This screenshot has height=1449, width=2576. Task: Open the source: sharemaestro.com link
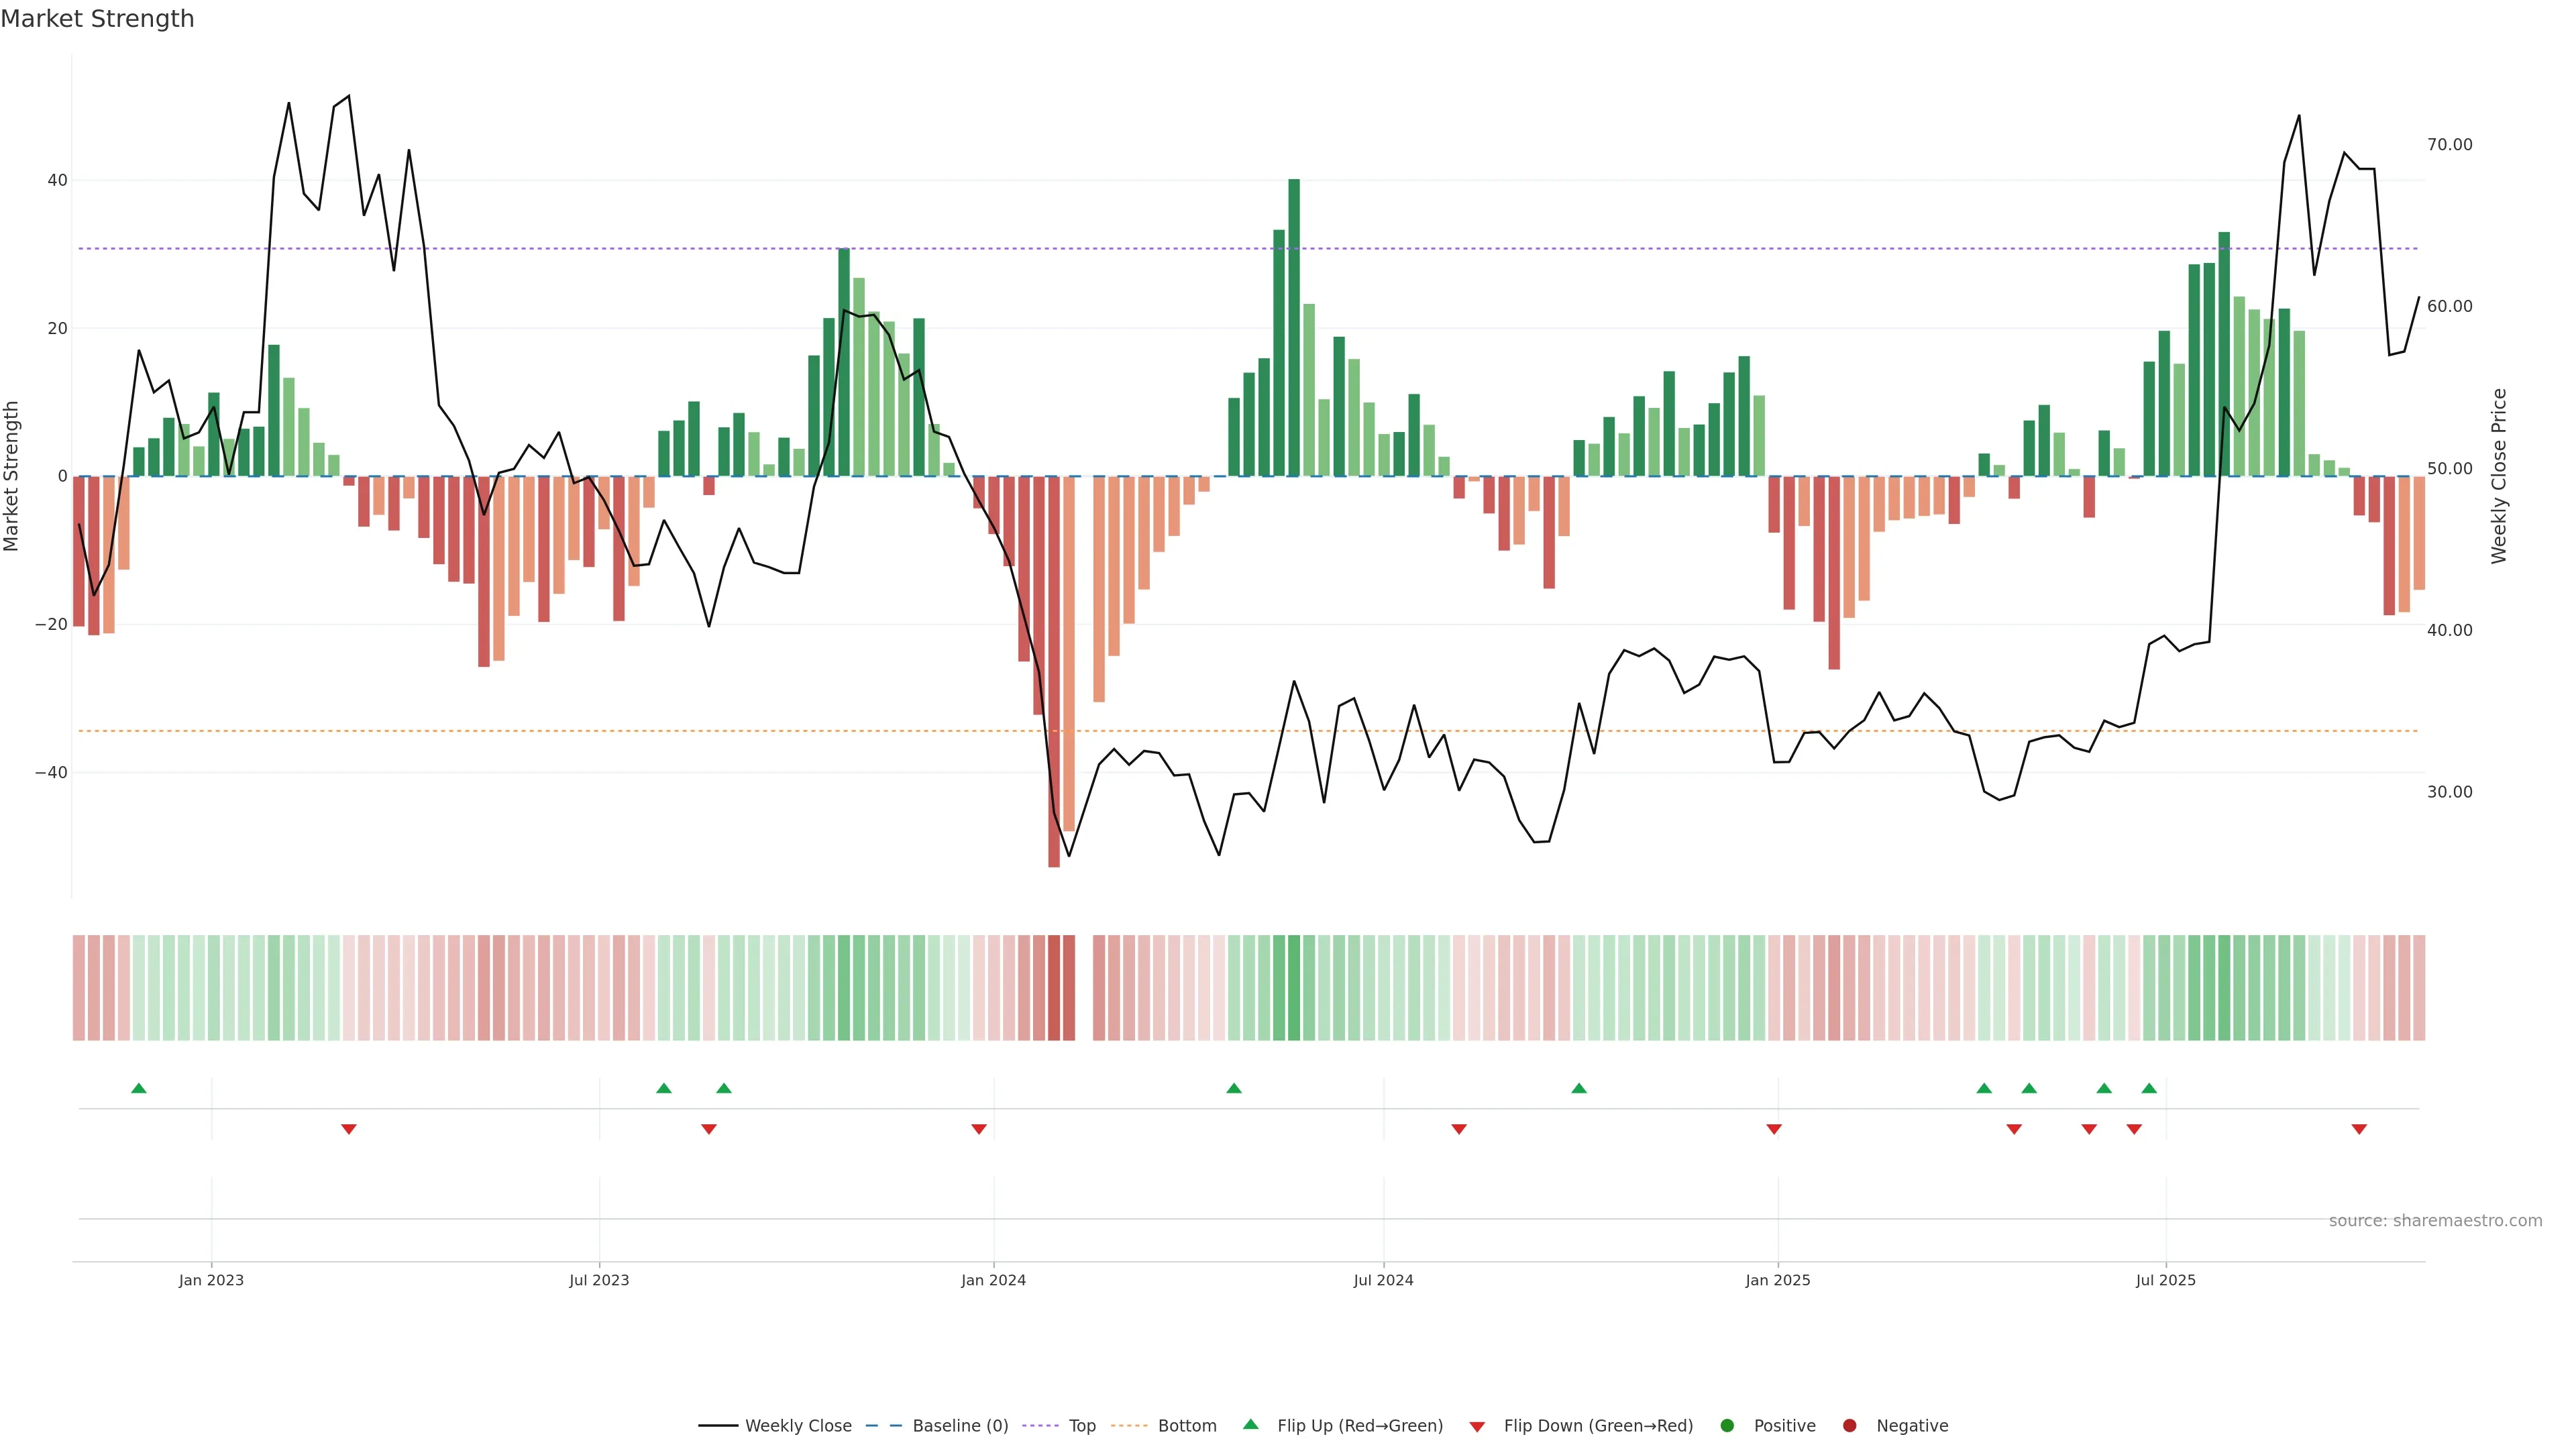pyautogui.click(x=2435, y=1221)
